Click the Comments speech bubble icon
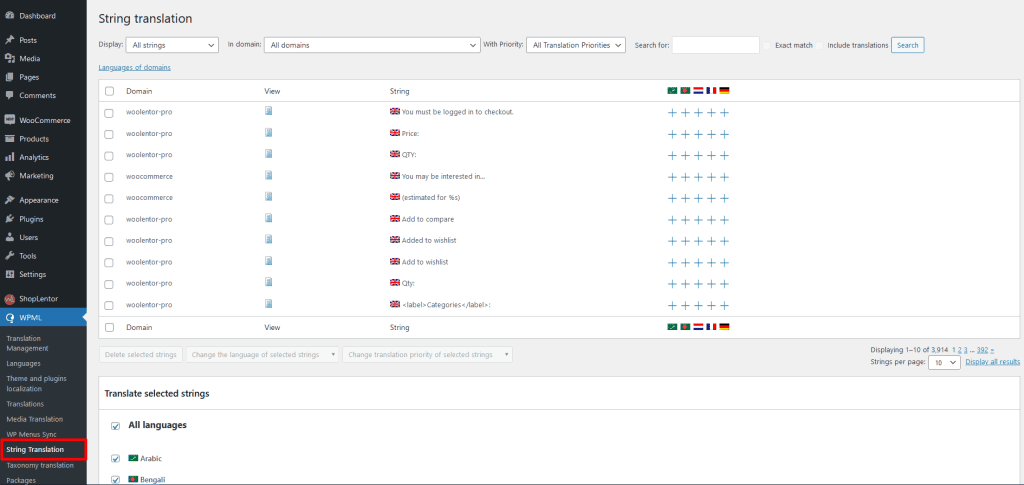1024x485 pixels. (10, 95)
